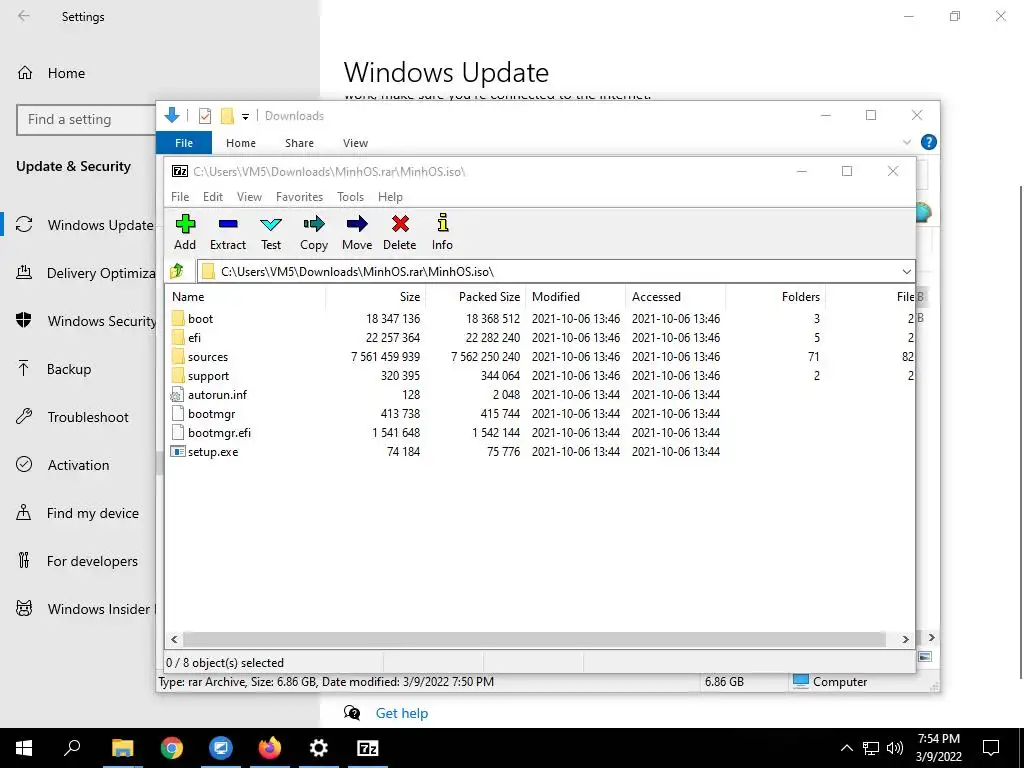
Task: Switch to Explorer Home ribbon tab
Action: 241,142
